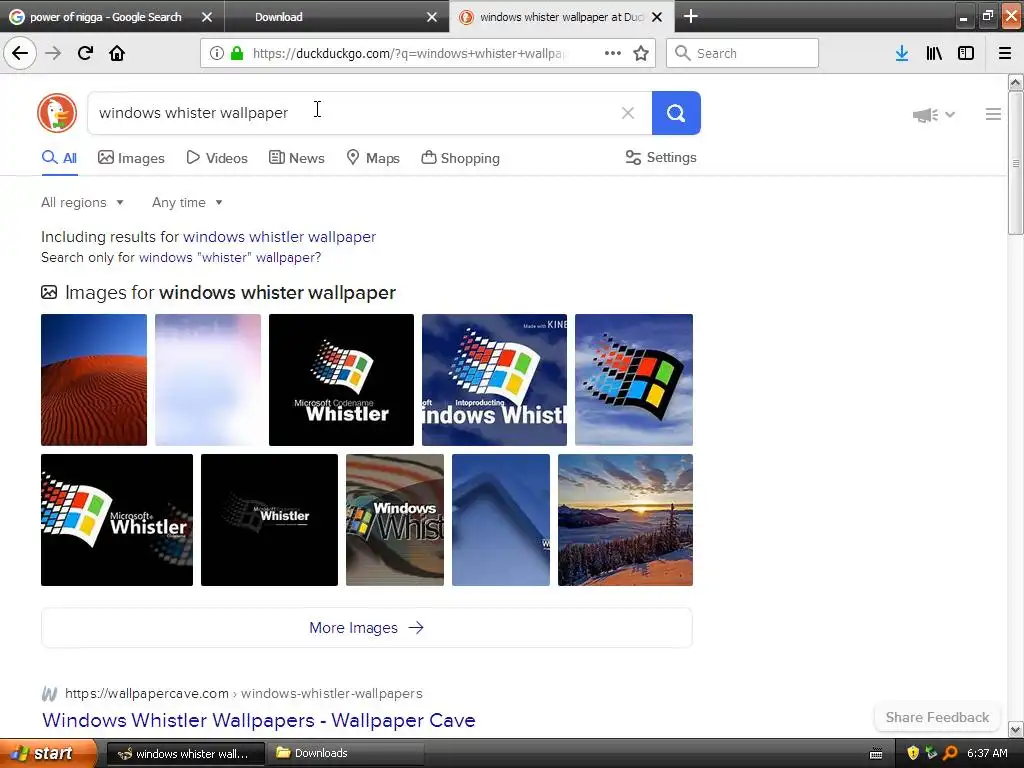The width and height of the screenshot is (1024, 768).
Task: Open the black Microsoft Codename Whistler thumbnail
Action: click(342, 380)
